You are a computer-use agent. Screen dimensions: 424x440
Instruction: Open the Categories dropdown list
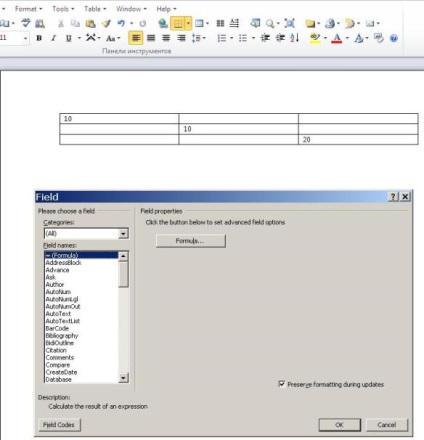tap(123, 234)
